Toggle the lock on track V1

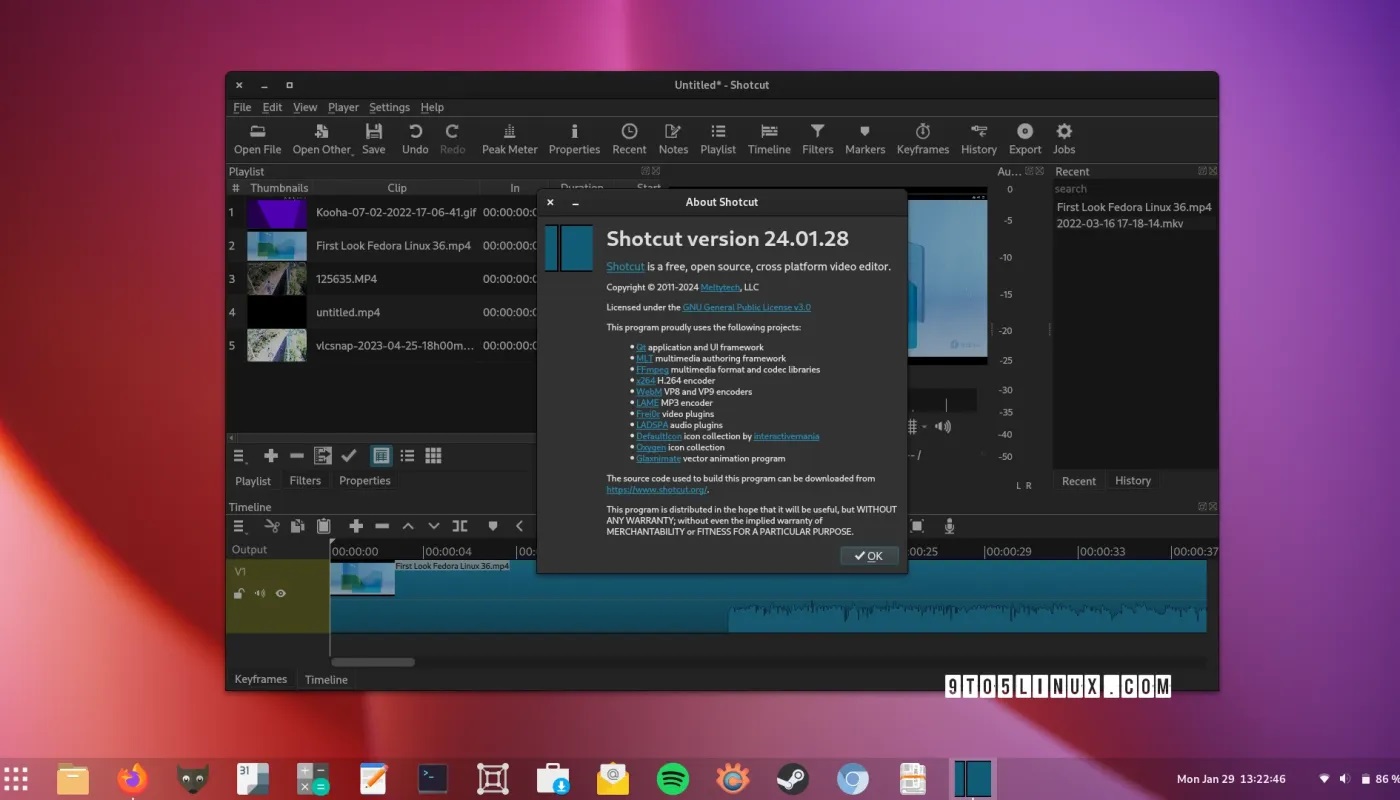[239, 594]
